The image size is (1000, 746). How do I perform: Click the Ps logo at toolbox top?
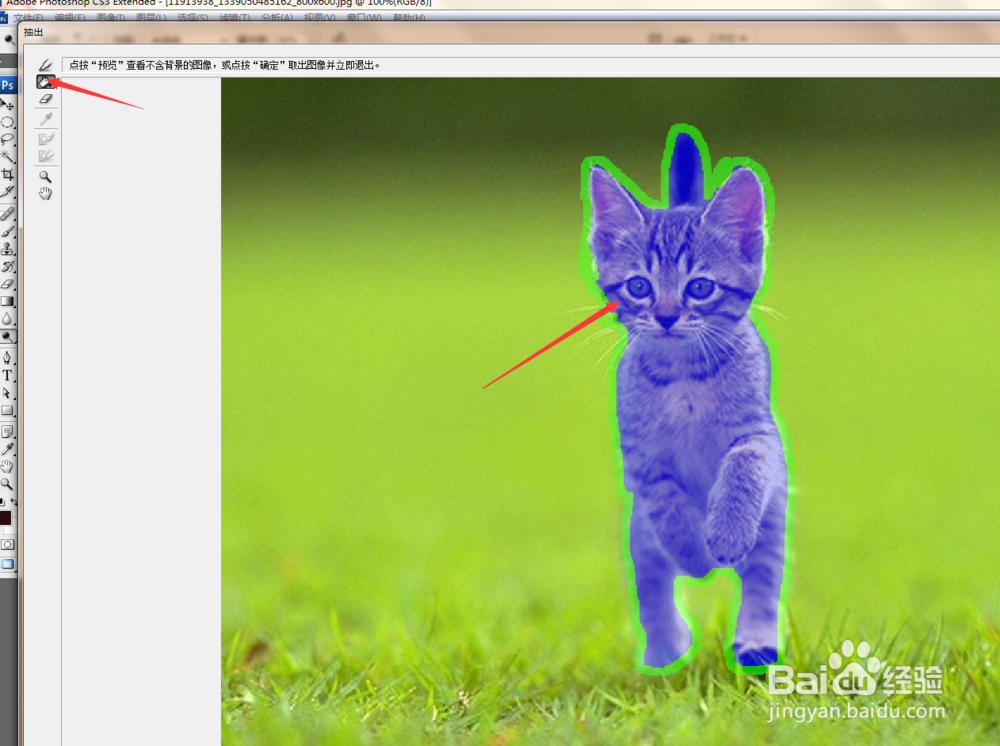pos(8,85)
